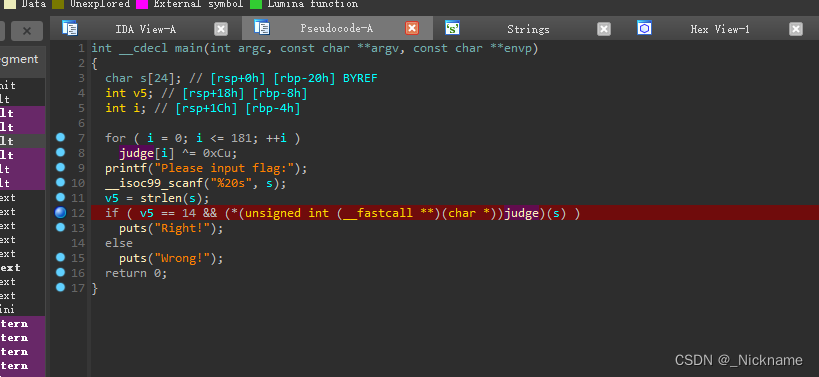This screenshot has width=819, height=377.
Task: Close the IDA View-A tab
Action: point(221,29)
